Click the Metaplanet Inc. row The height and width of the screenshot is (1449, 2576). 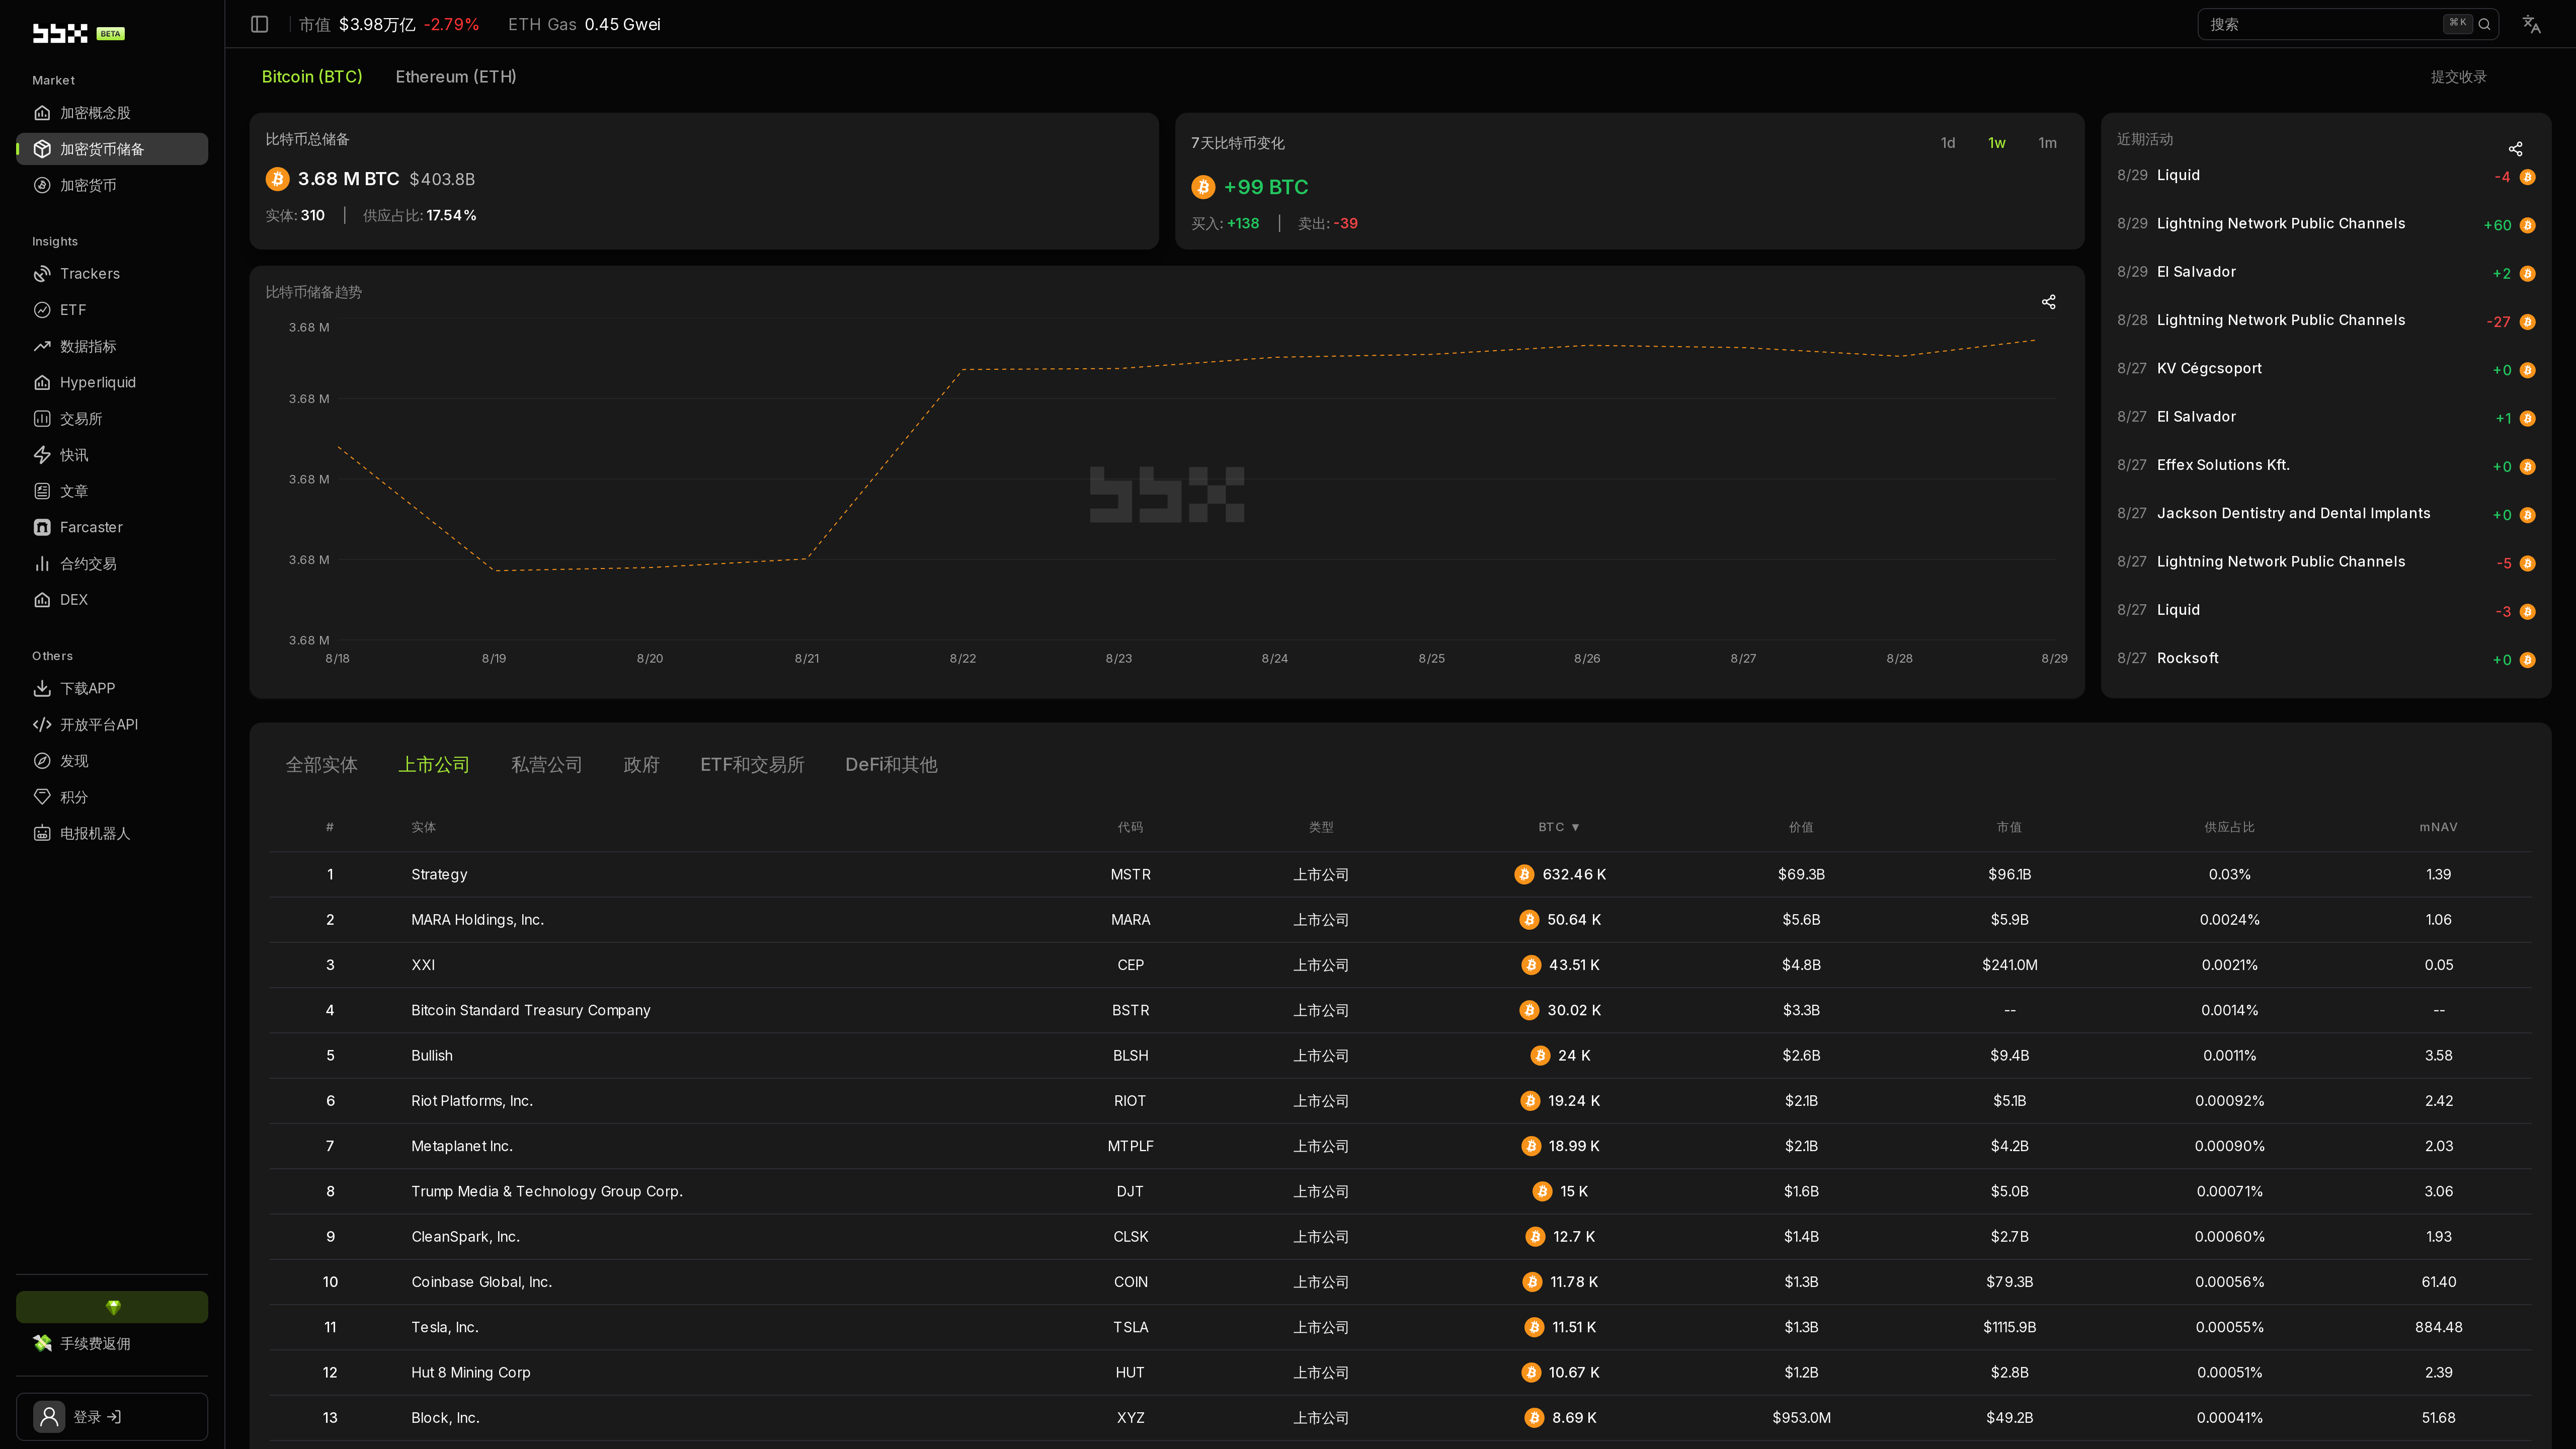[1400, 1146]
